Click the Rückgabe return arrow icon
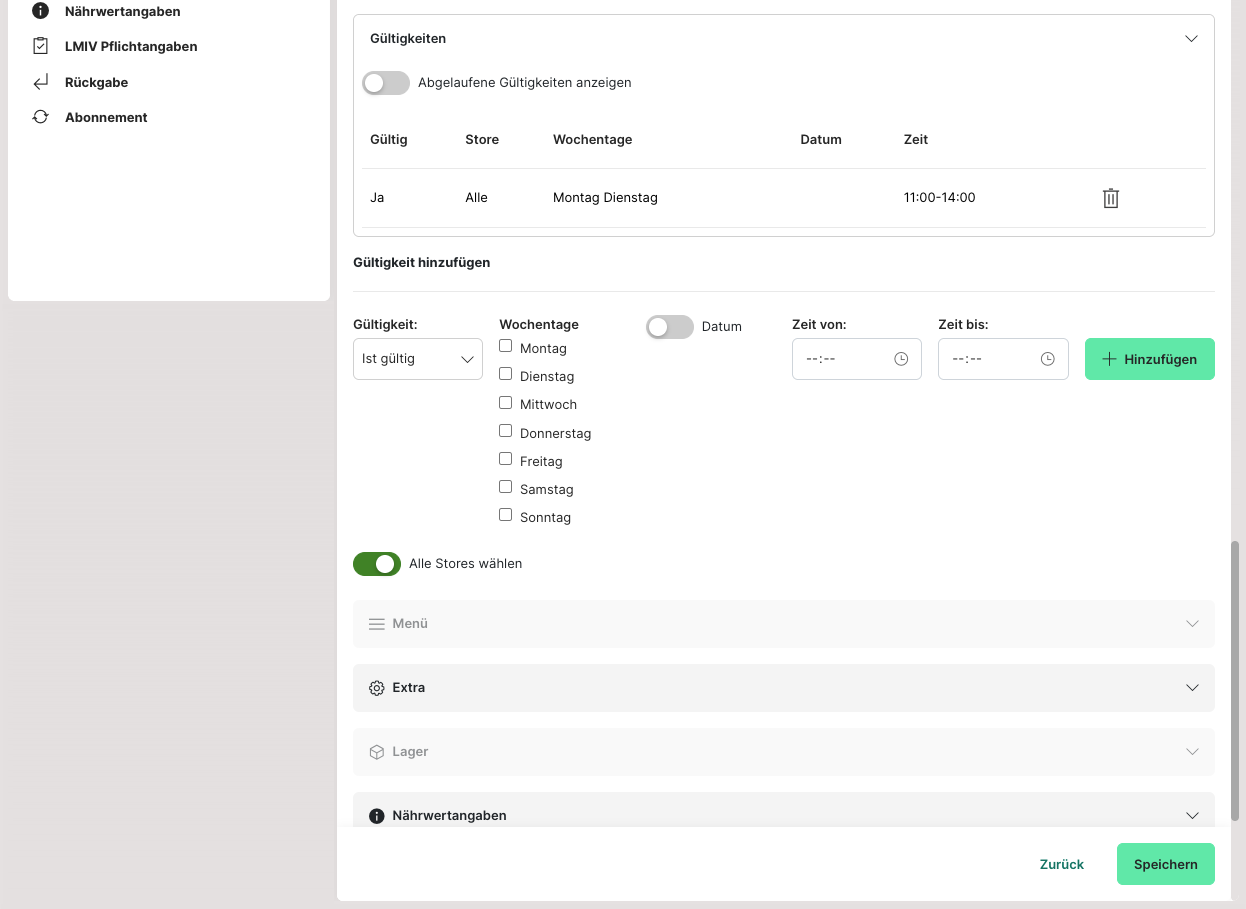This screenshot has height=909, width=1246. point(40,82)
